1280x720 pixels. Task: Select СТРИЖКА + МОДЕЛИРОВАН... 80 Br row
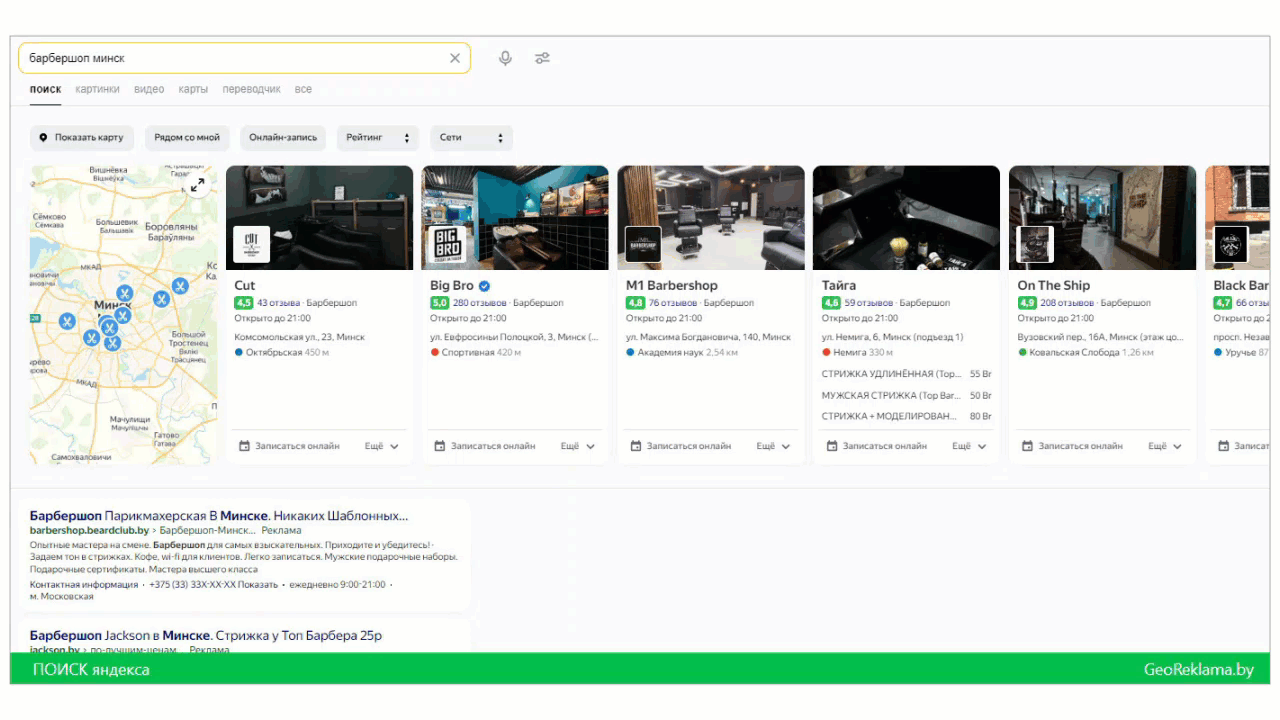pyautogui.click(x=906, y=416)
